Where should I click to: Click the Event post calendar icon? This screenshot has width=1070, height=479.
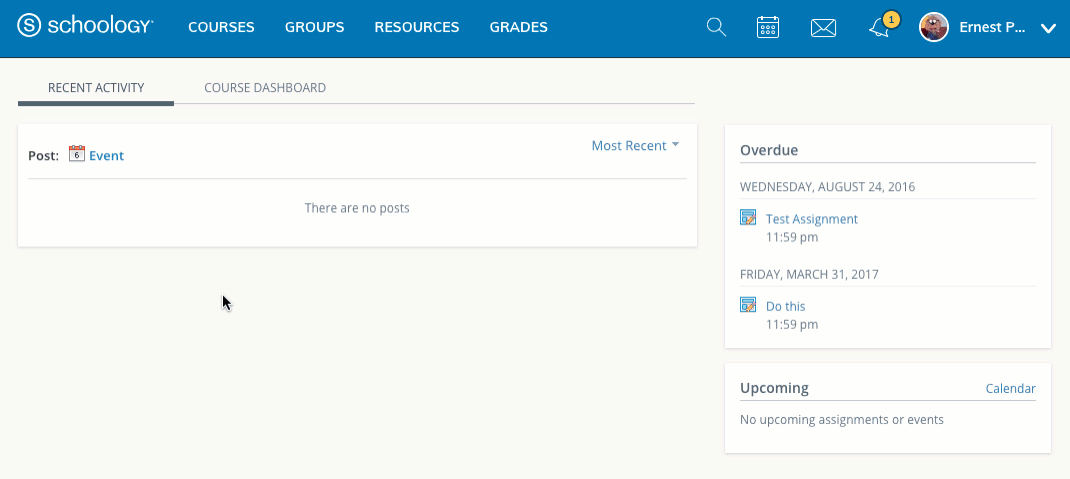click(x=77, y=154)
